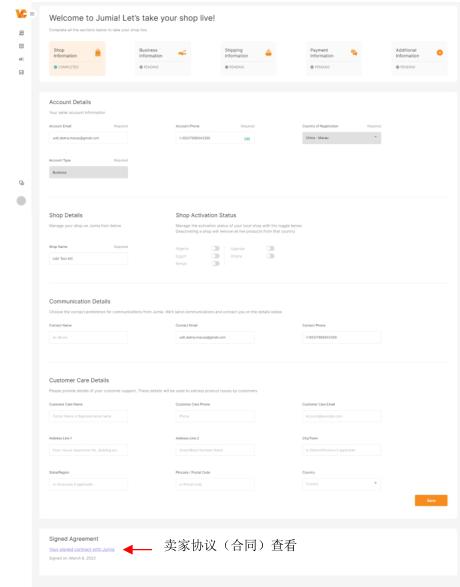Expand the Country dropdown under Customer Care Details
460x587 pixels.
click(342, 484)
